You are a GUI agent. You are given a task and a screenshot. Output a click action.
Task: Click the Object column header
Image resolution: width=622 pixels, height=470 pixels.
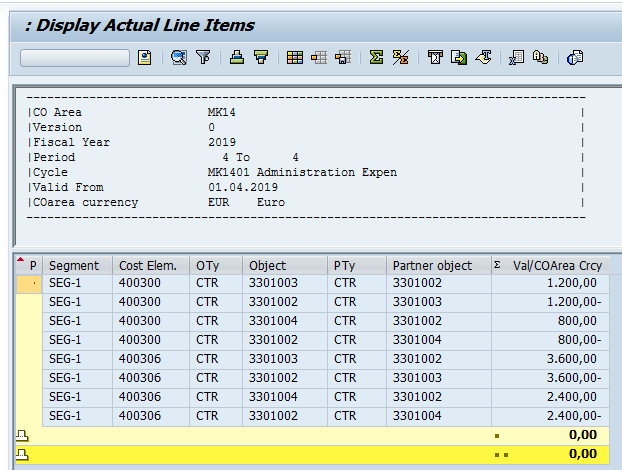[x=285, y=265]
